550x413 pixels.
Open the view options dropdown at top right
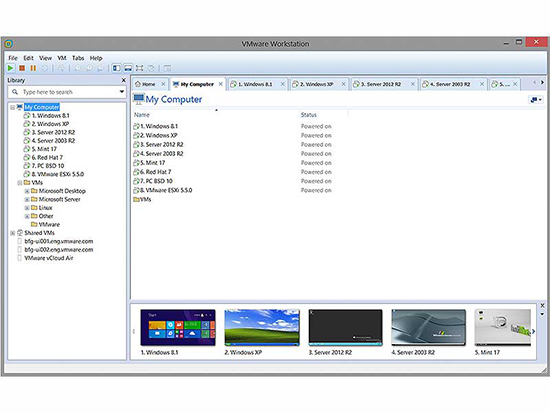pos(536,100)
